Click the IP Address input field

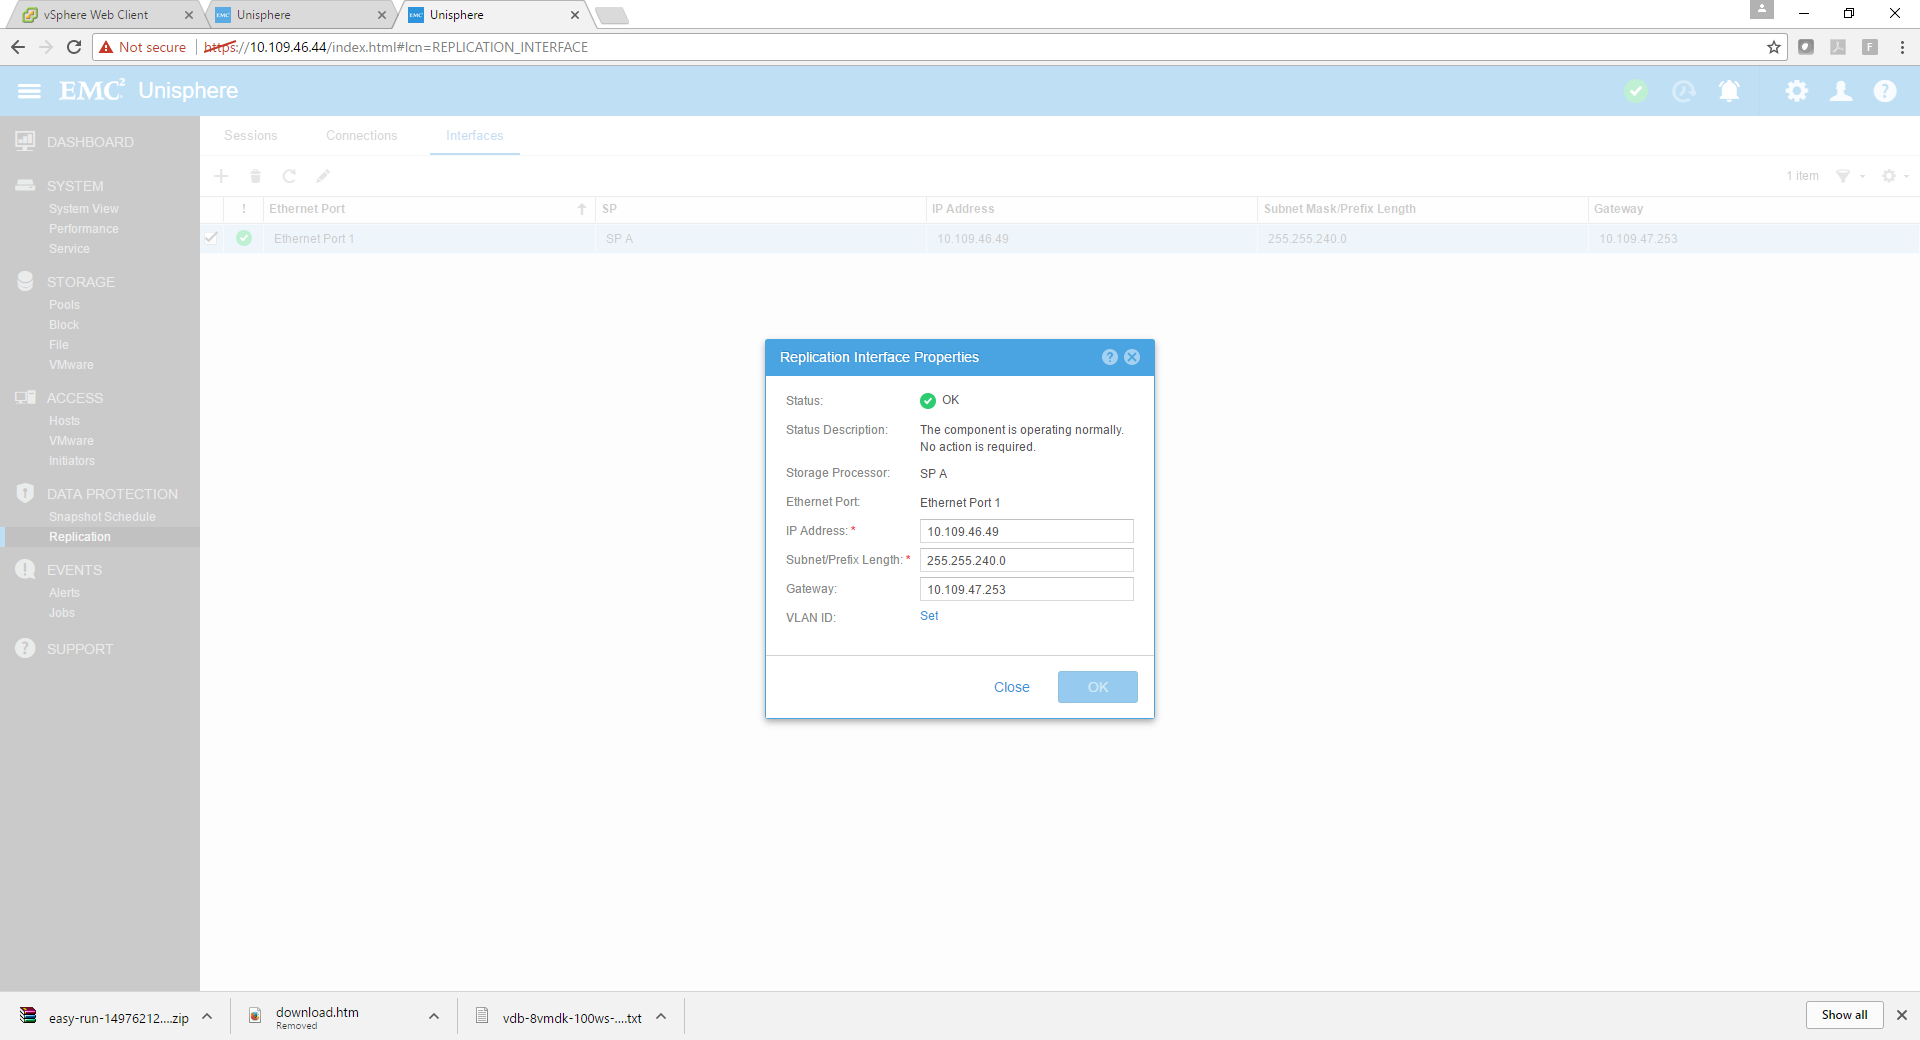[x=1026, y=531]
